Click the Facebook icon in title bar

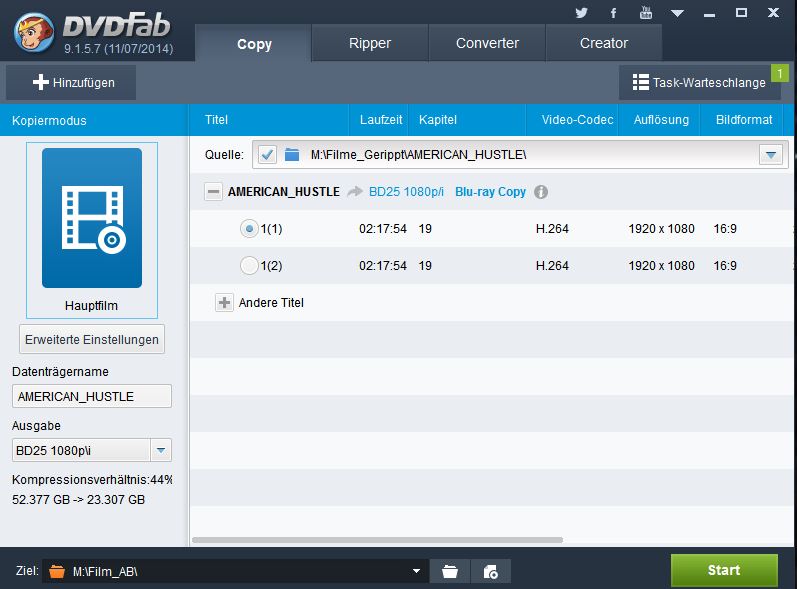[613, 13]
